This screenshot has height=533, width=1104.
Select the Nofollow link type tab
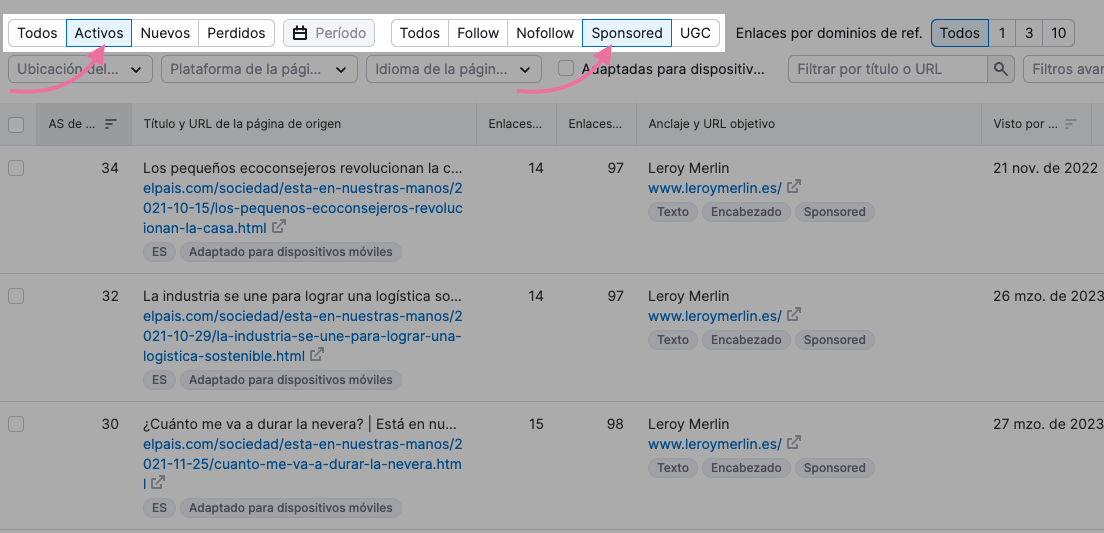pos(545,33)
